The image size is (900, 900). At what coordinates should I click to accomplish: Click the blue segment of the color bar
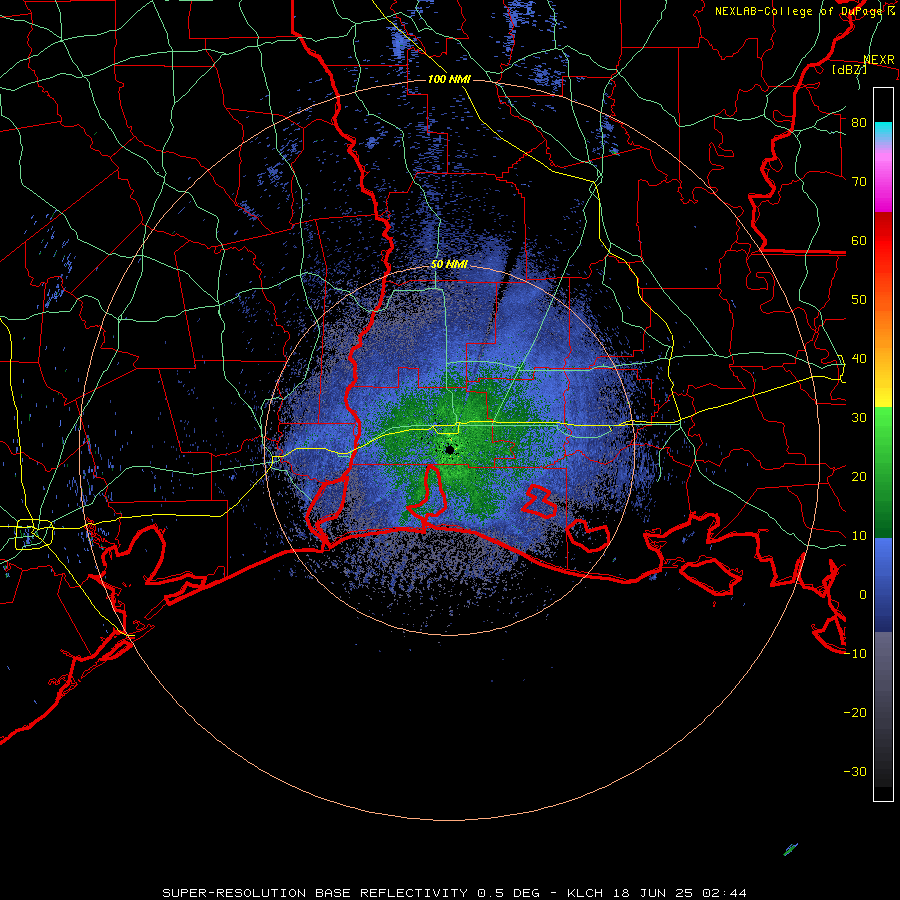883,584
